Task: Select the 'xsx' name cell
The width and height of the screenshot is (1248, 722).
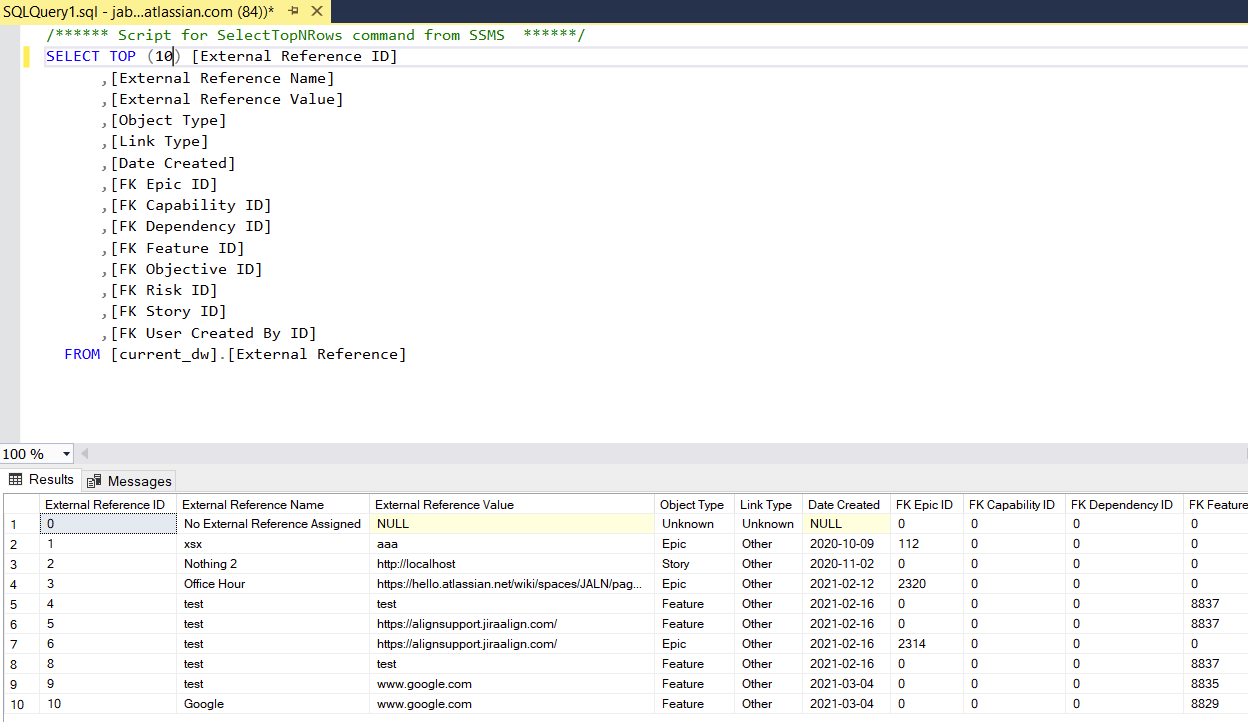Action: pyautogui.click(x=273, y=544)
